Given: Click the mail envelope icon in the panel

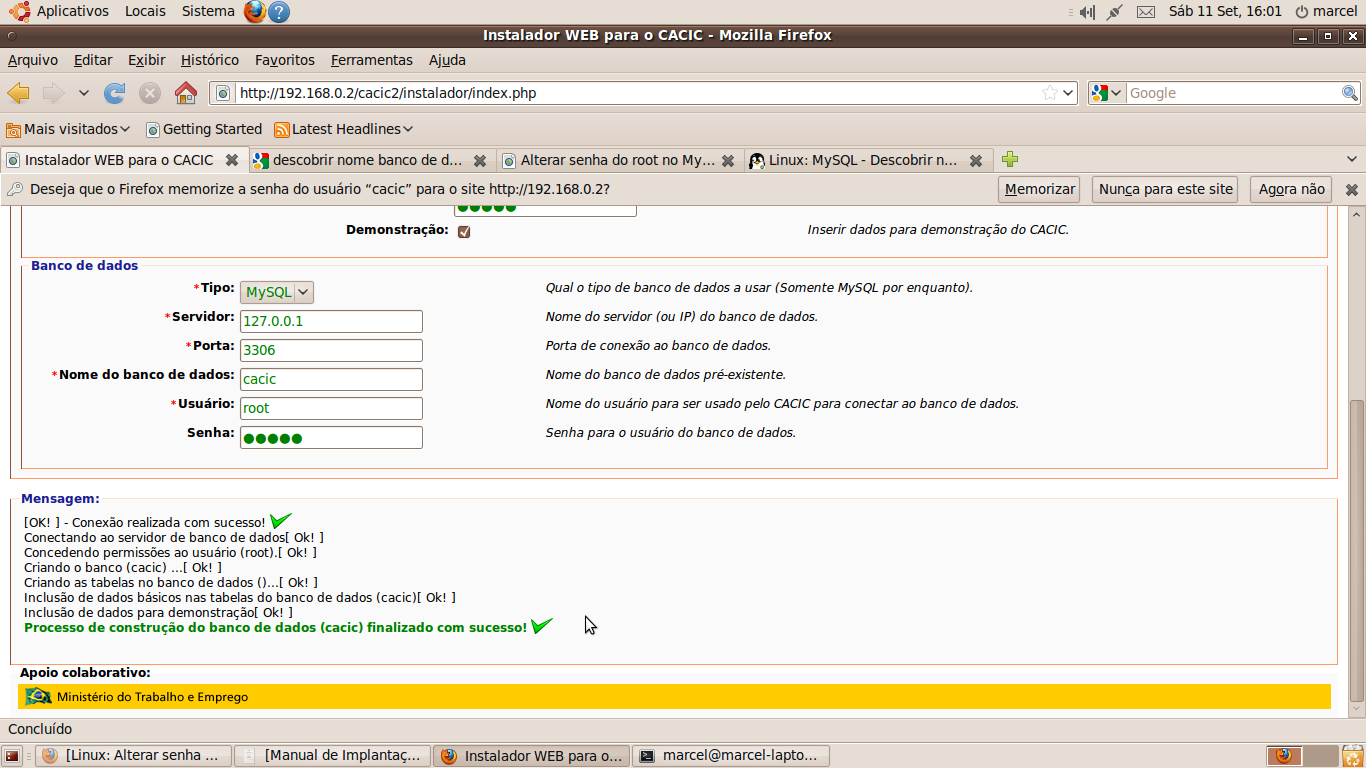Looking at the screenshot, I should [1146, 12].
